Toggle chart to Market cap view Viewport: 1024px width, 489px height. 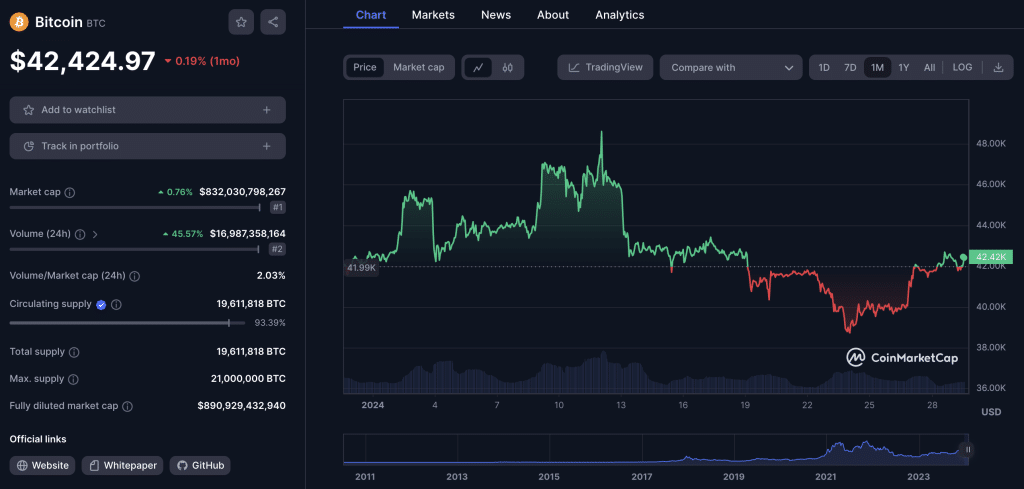coord(418,67)
